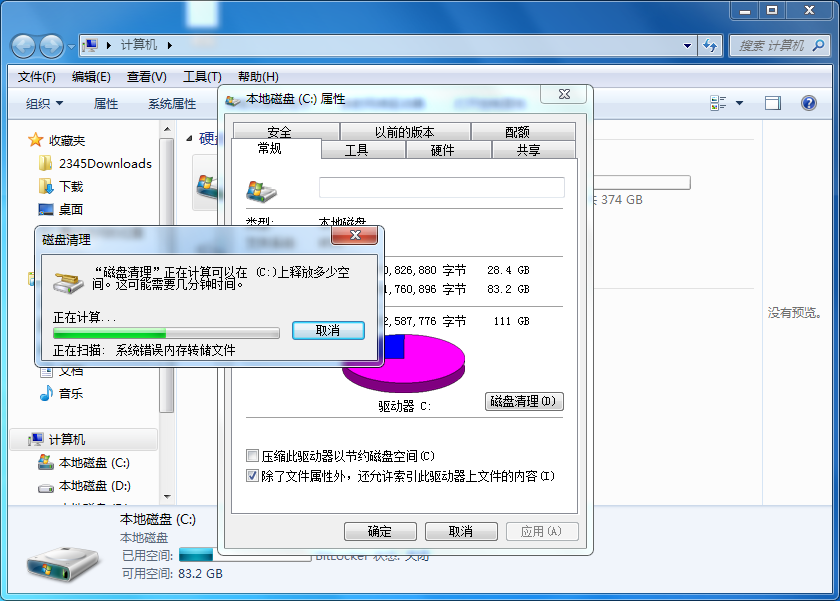Image resolution: width=840 pixels, height=601 pixels.
Task: Select 本地磁盘 (D:) in navigation tree
Action: pos(84,486)
